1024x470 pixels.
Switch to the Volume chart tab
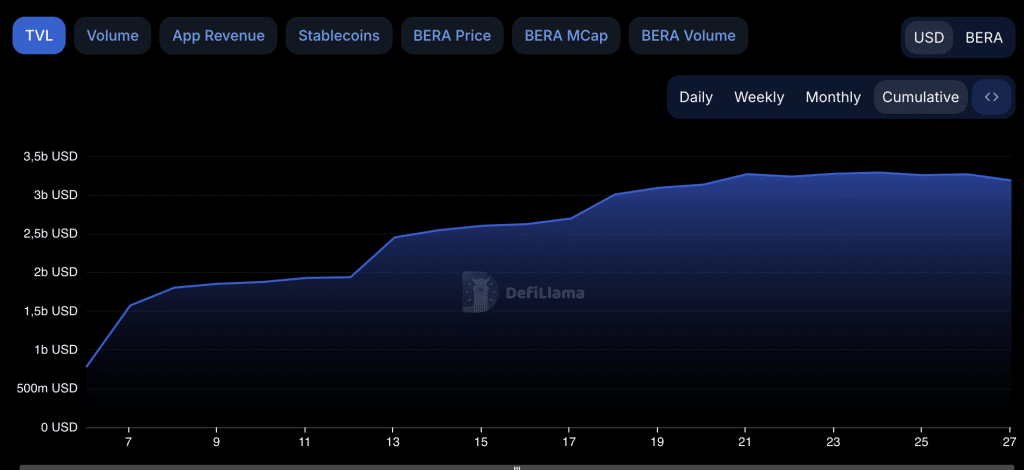pyautogui.click(x=112, y=36)
